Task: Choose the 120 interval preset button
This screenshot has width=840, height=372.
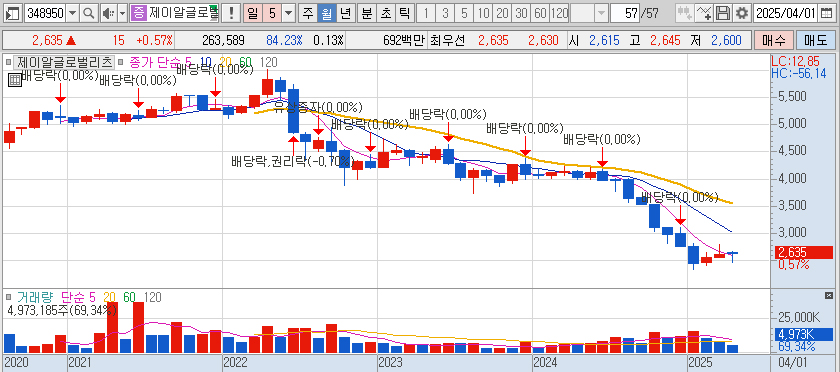Action: pyautogui.click(x=559, y=13)
